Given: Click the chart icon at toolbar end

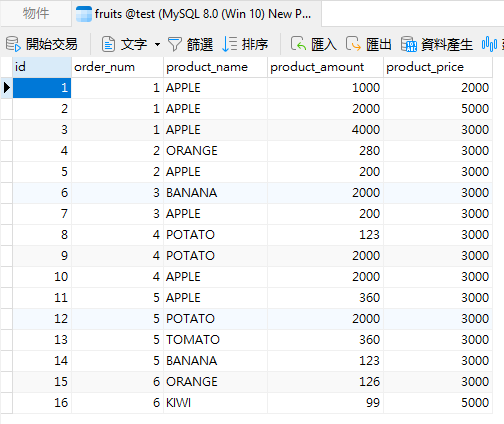Looking at the screenshot, I should tap(489, 44).
